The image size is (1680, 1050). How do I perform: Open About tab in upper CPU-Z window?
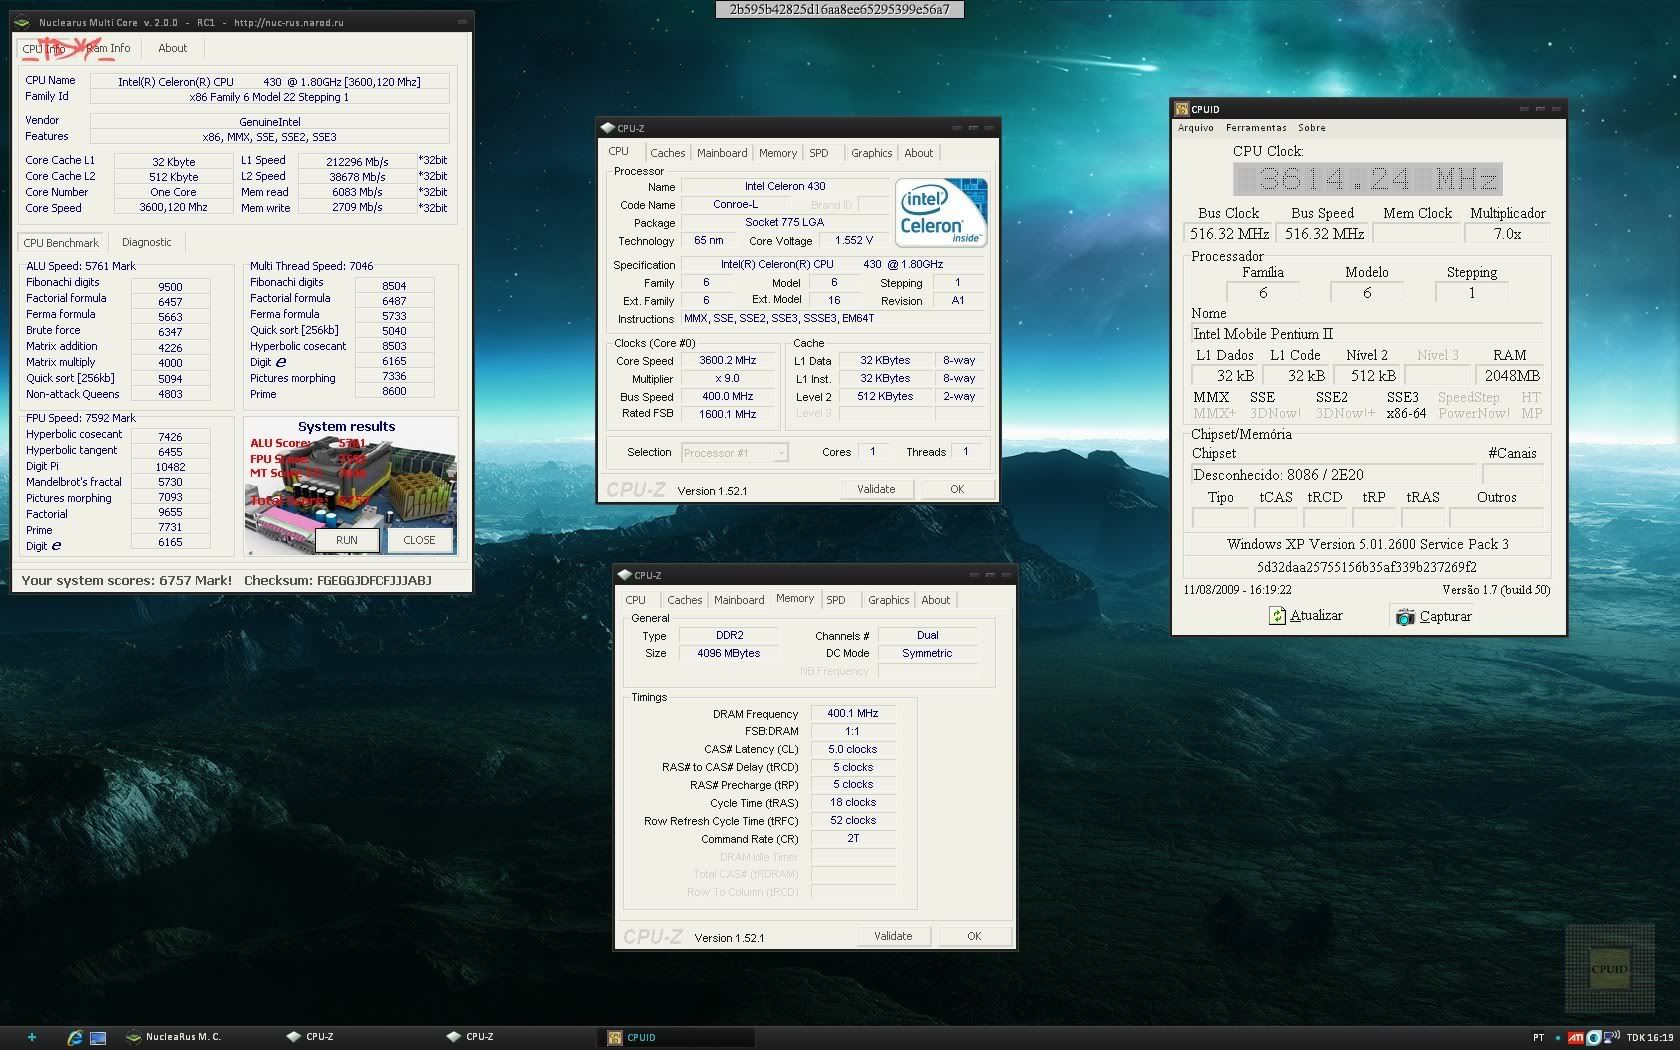[918, 153]
